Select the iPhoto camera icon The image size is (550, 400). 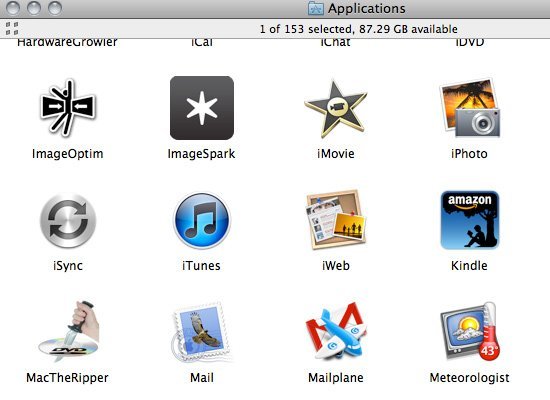[470, 108]
